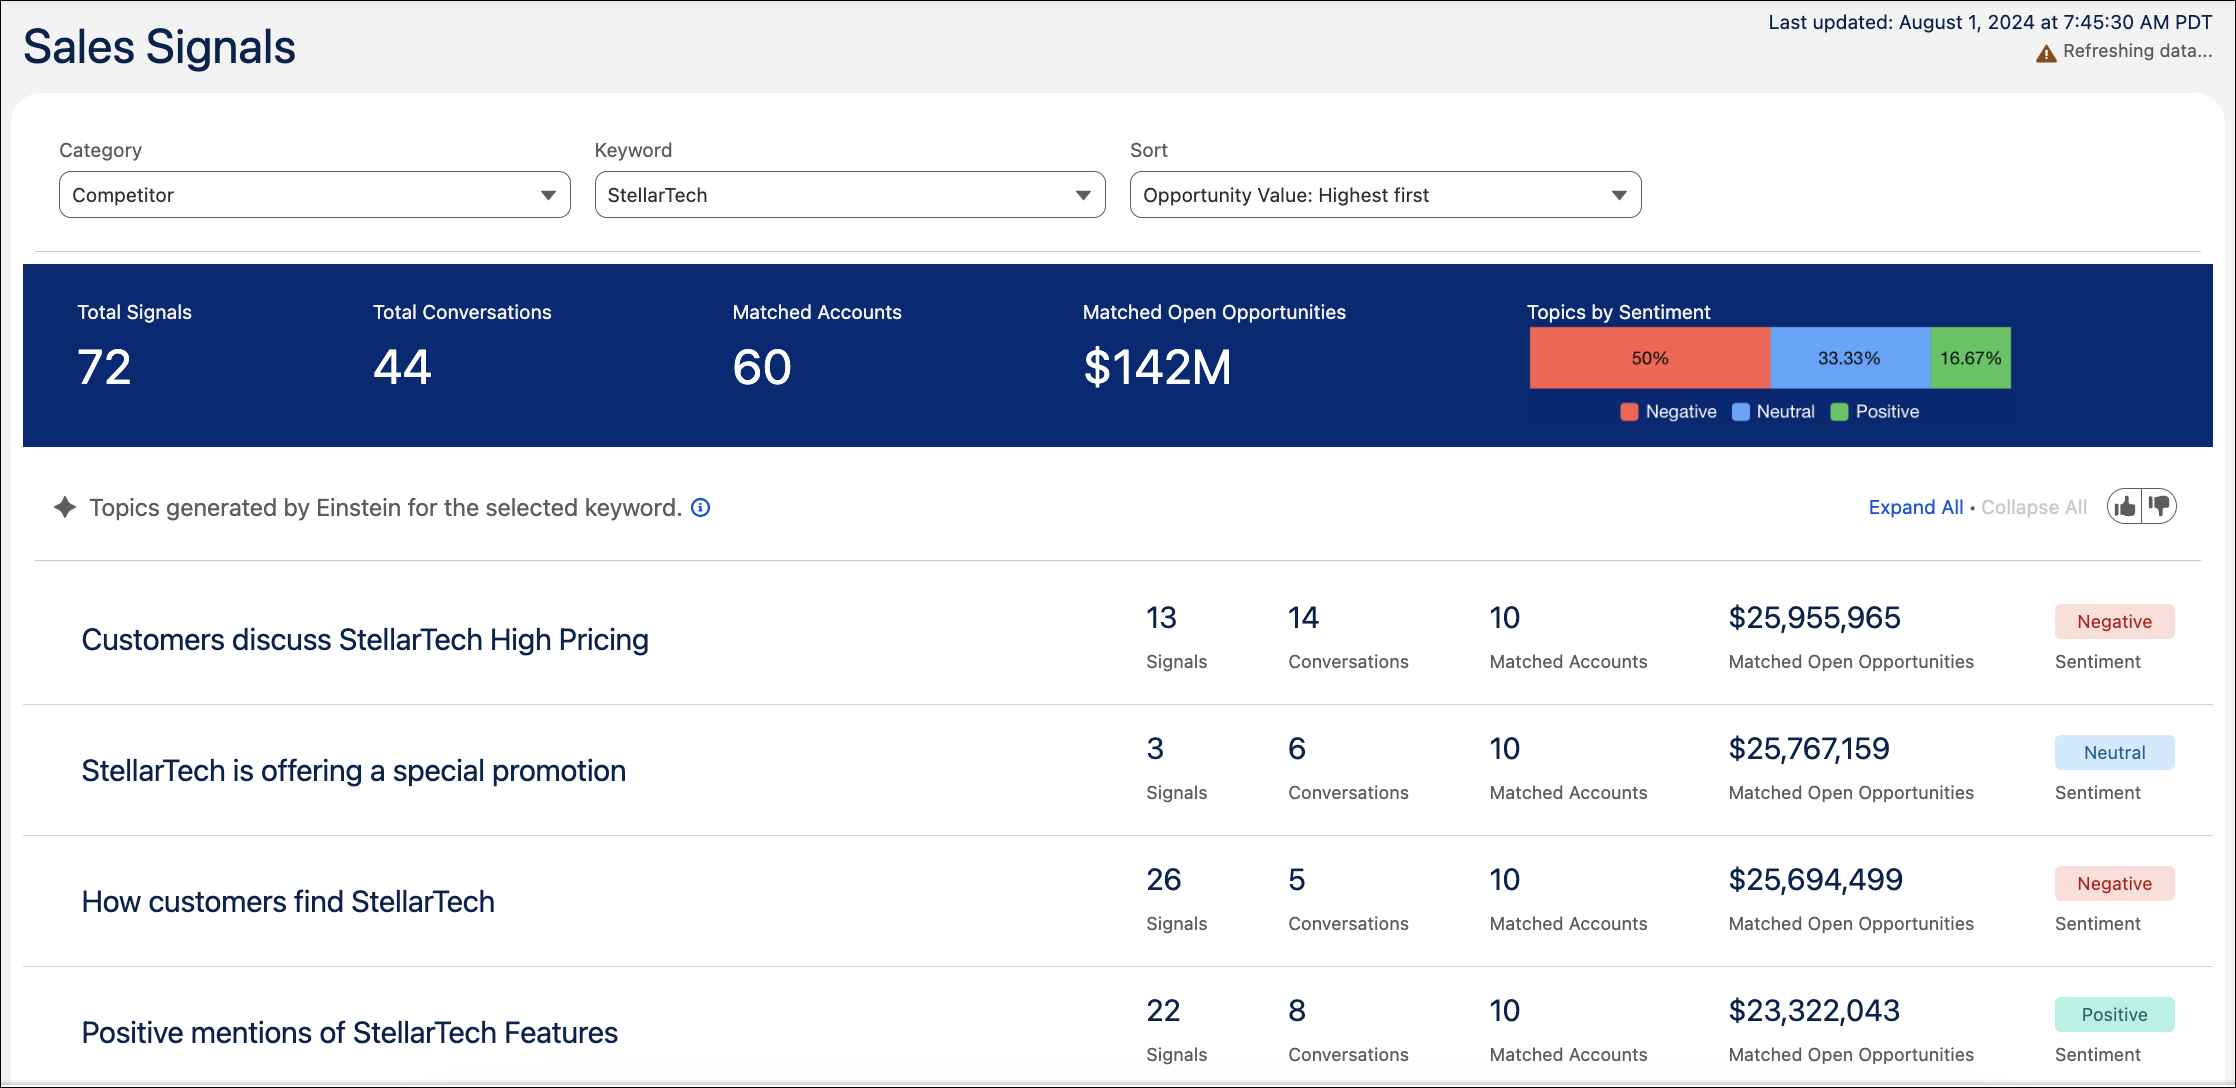Click the 5 Conversations count
The image size is (2236, 1088).
(x=1297, y=880)
